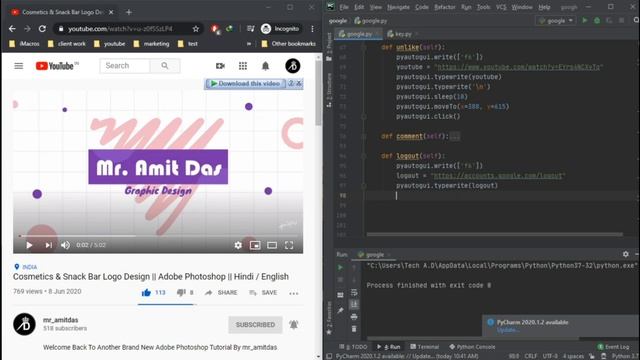This screenshot has height=360, width=640.
Task: Open the Run panel settings gear
Action: (626, 254)
